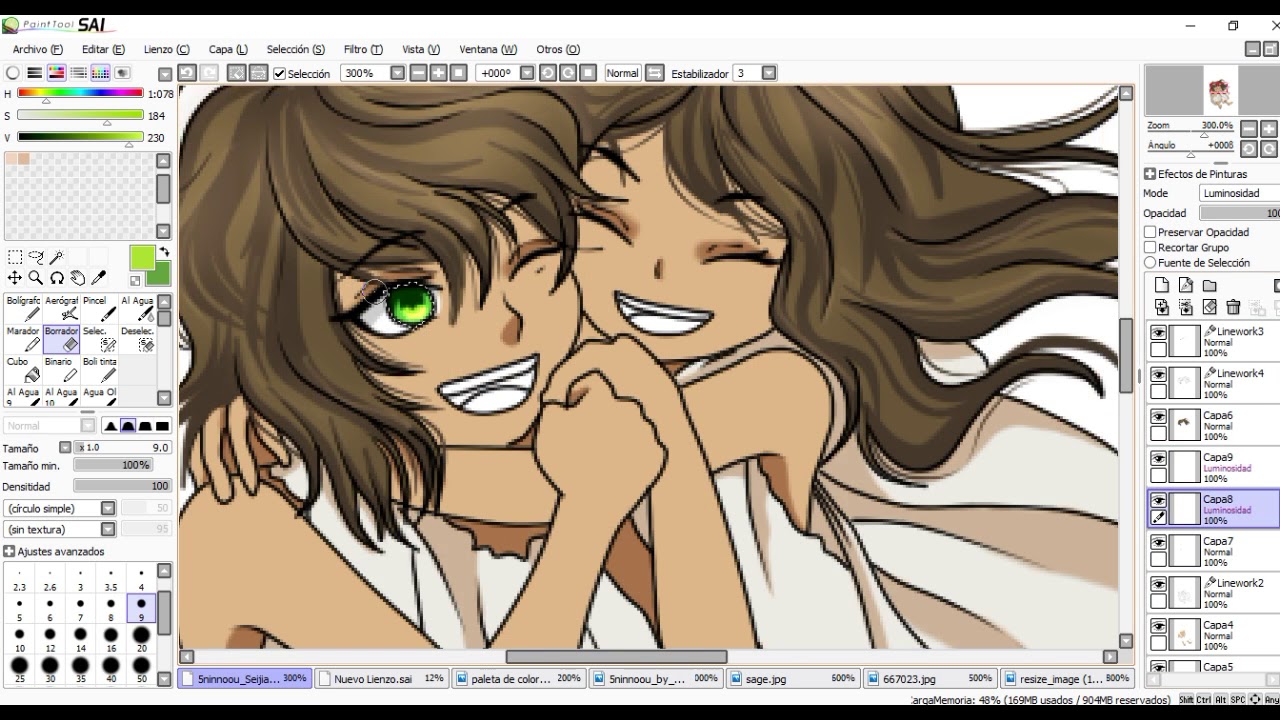This screenshot has height=720, width=1280.
Task: Expand Efectos de Pinturas section
Action: click(x=1150, y=174)
